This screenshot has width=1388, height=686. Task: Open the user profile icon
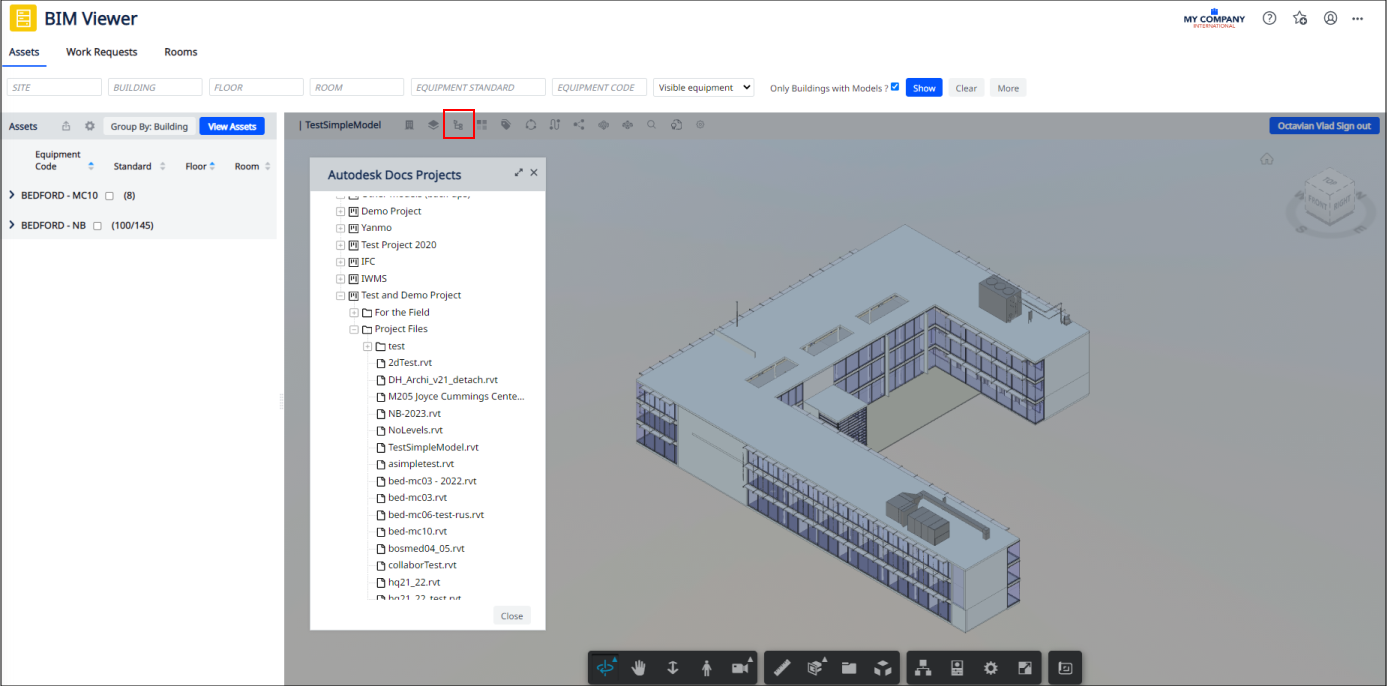point(1330,18)
